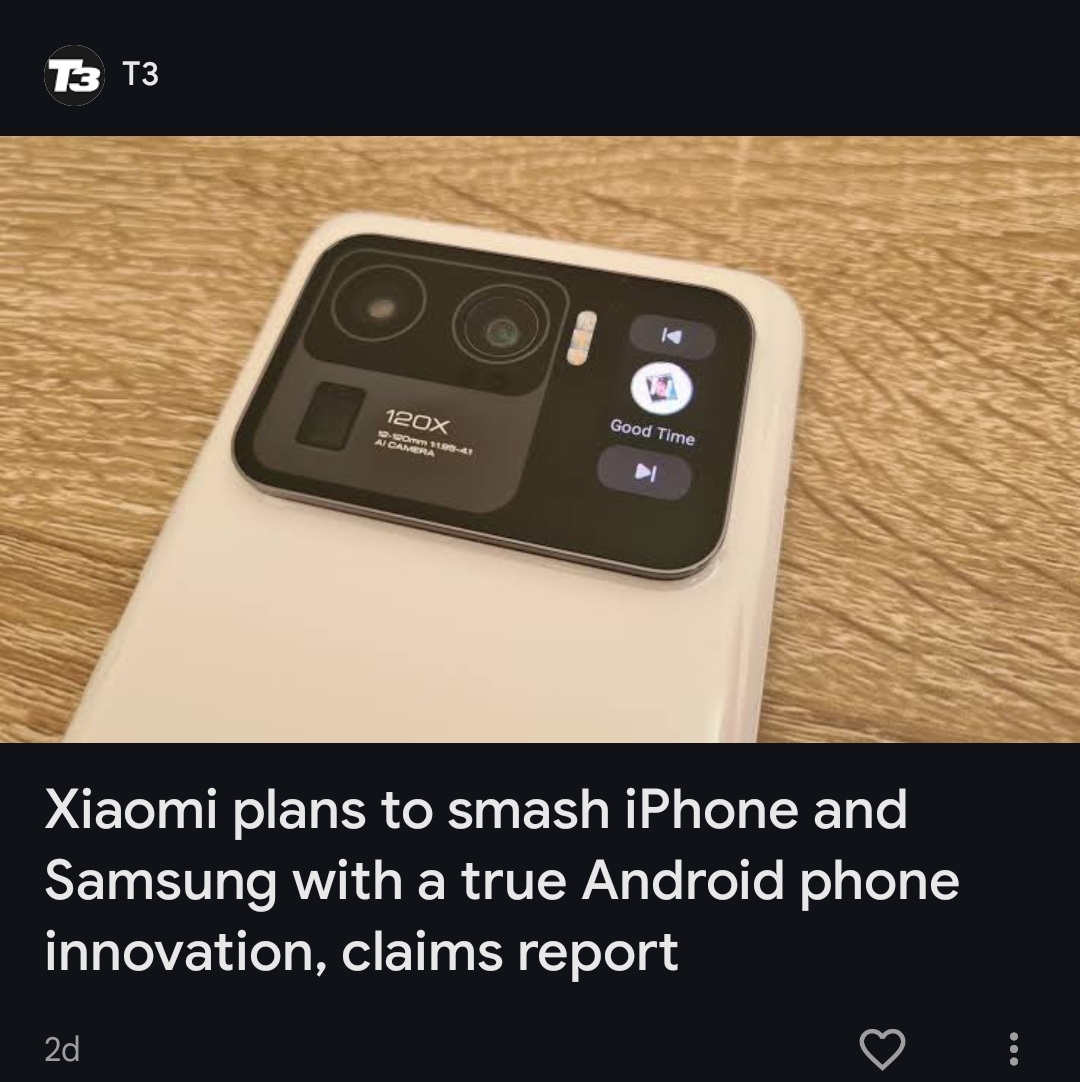Screen dimensions: 1080x1082
Task: Click "innovation, claims report" headline line
Action: tap(362, 952)
